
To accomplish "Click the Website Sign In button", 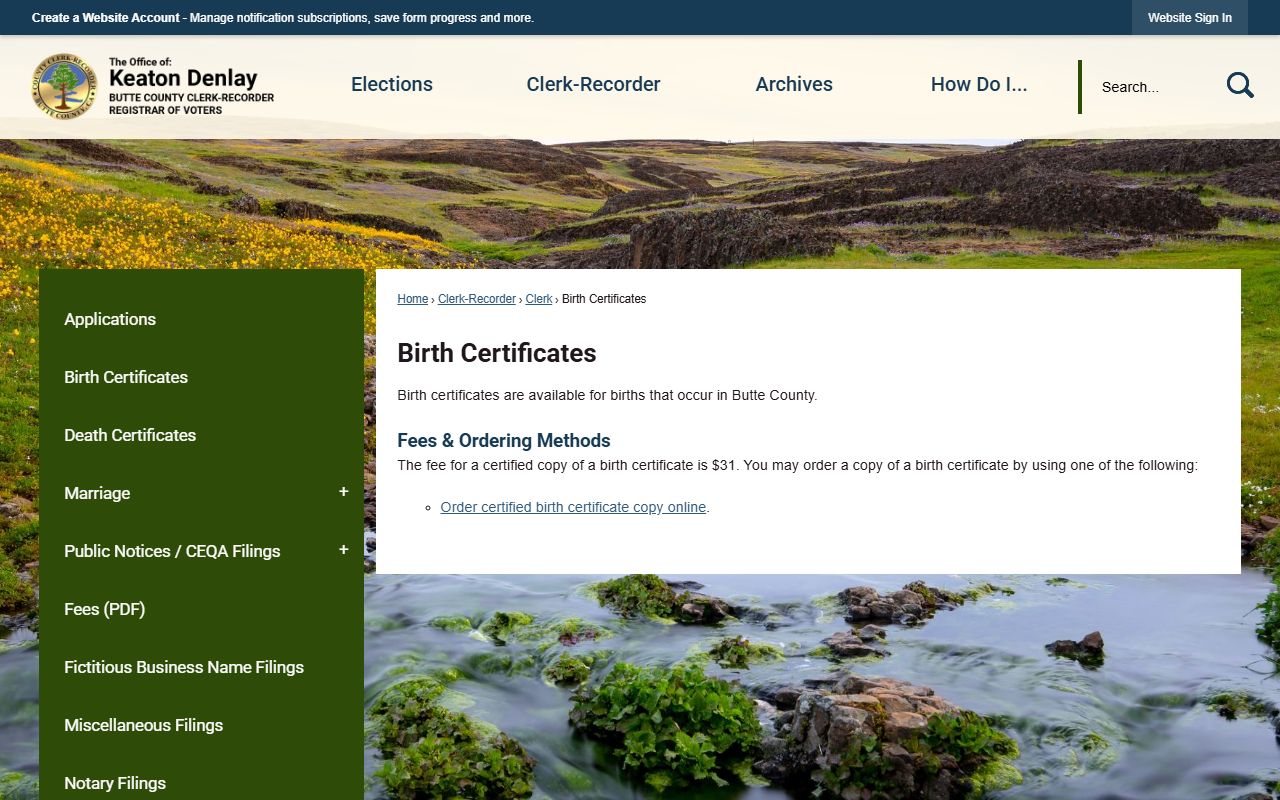I will 1190,18.
